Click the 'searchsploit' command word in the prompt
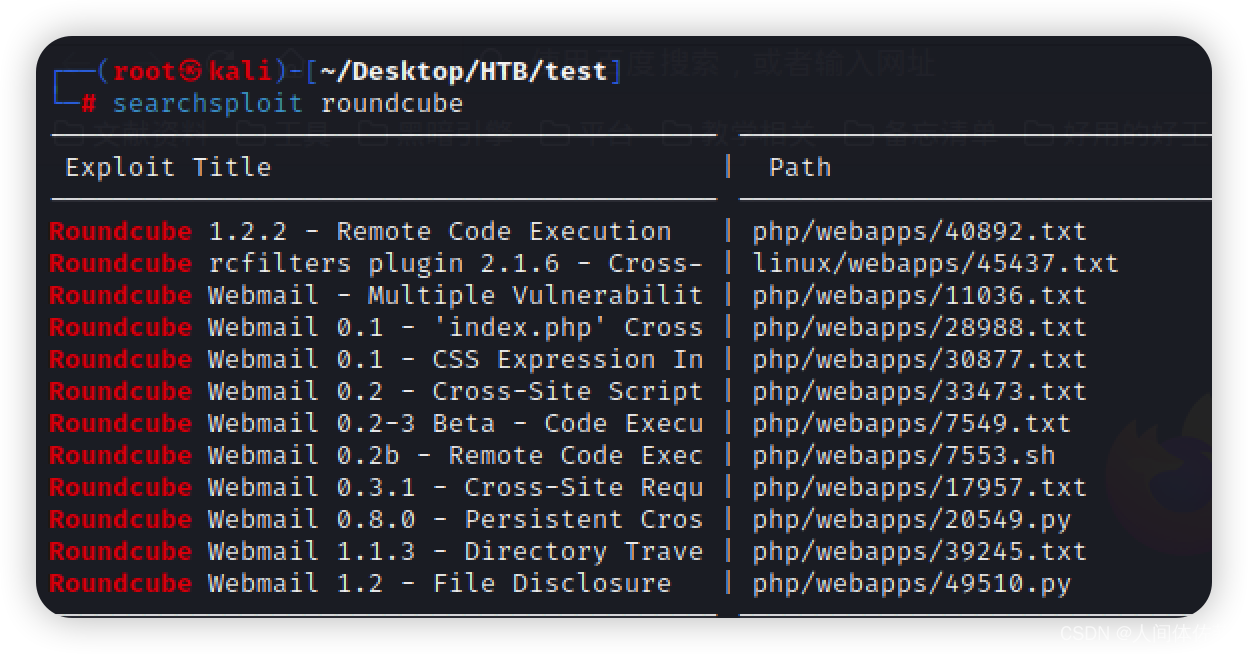 [x=207, y=103]
